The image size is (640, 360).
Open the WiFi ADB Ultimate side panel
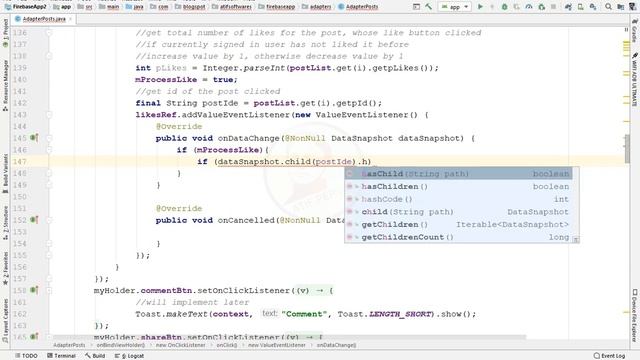pyautogui.click(x=634, y=80)
